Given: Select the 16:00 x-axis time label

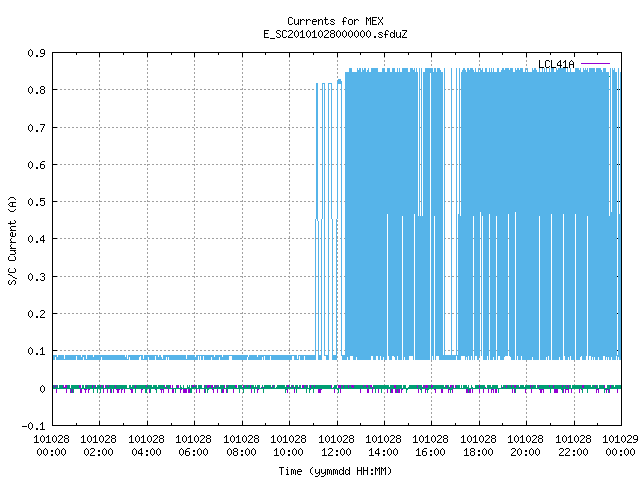Looking at the screenshot, I should [430, 452].
